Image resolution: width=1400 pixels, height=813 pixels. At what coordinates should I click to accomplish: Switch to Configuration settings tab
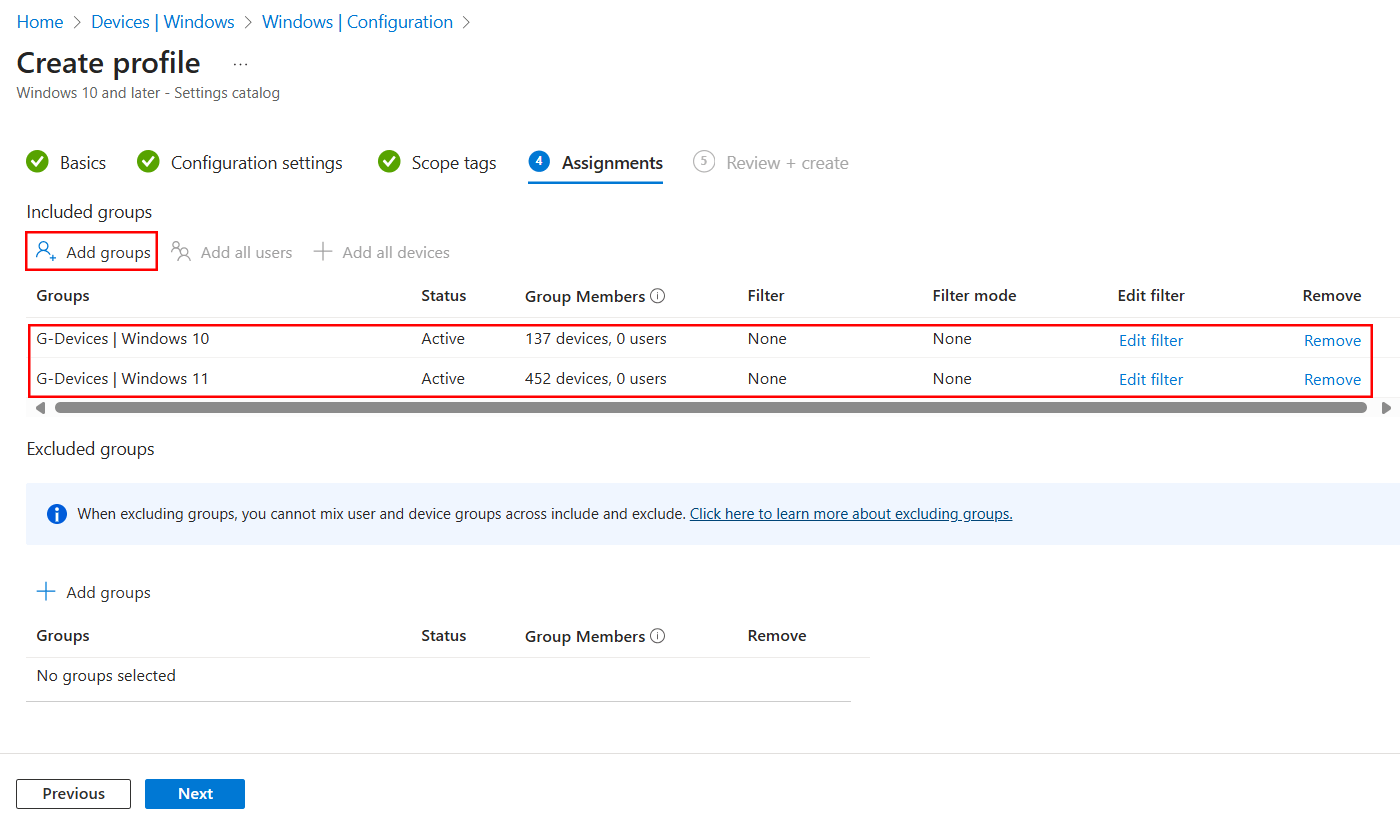(257, 163)
